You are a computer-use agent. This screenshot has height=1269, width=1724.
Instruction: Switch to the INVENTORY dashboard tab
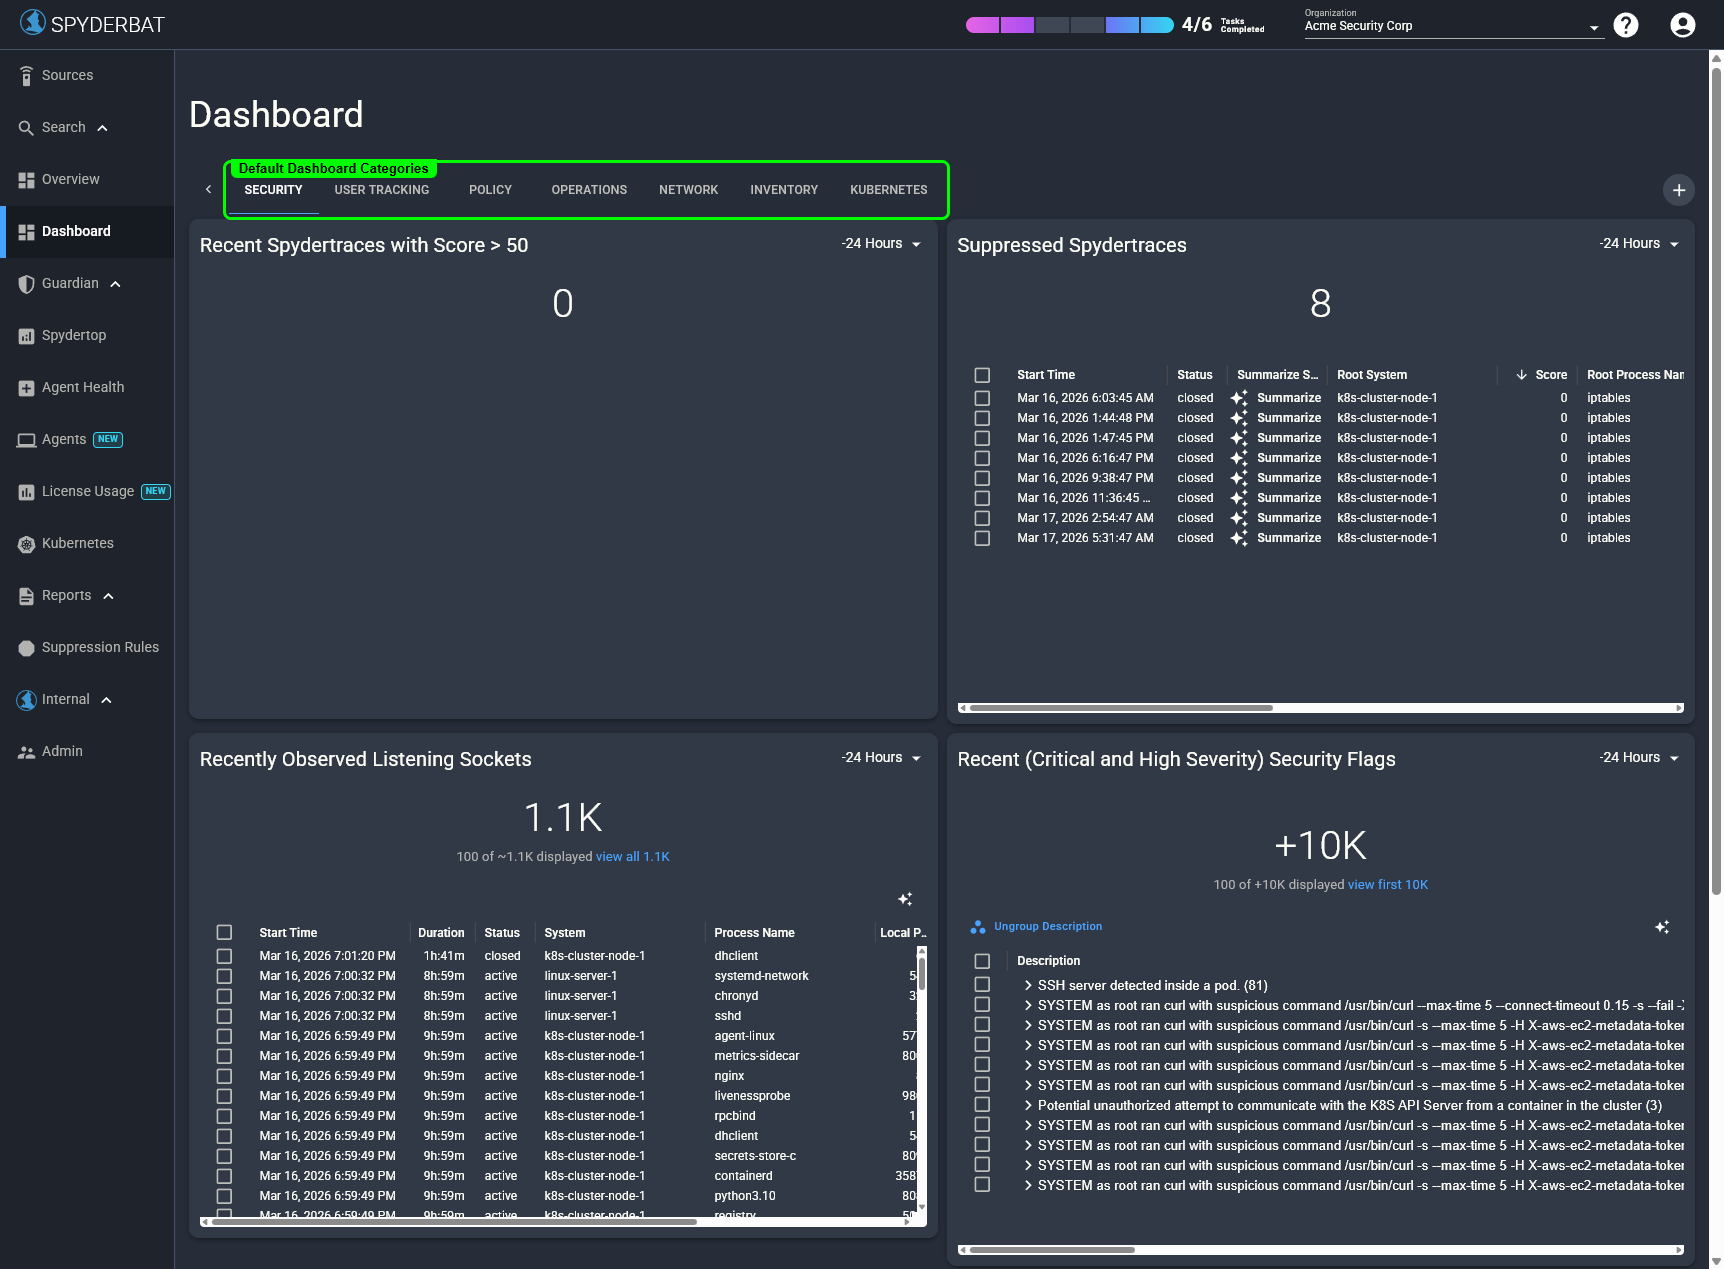[784, 190]
